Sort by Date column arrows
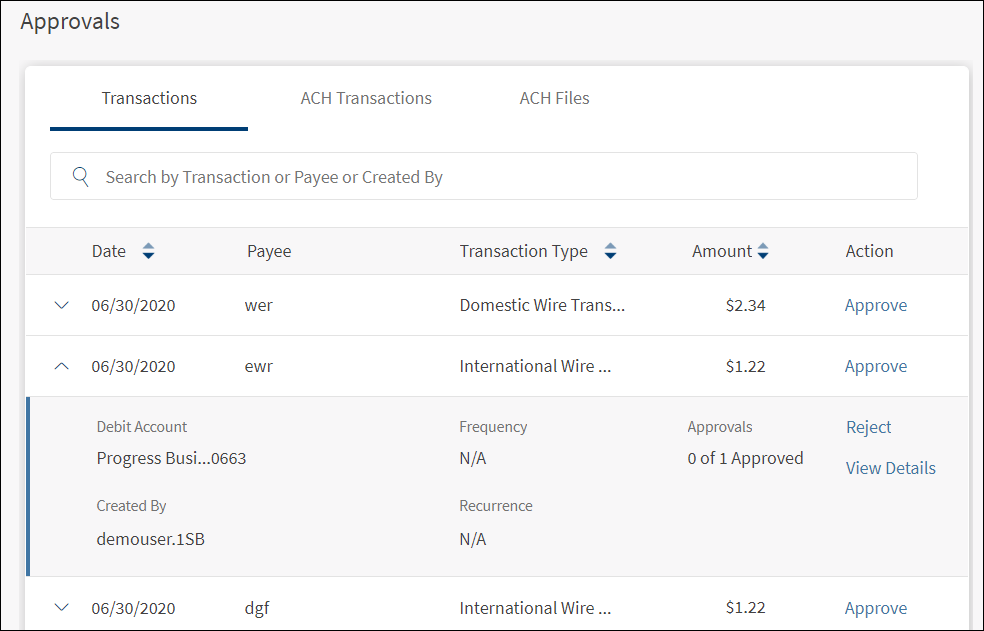 148,252
